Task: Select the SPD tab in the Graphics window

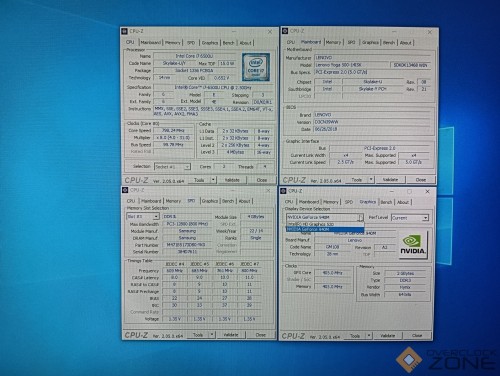Action: 349,202
